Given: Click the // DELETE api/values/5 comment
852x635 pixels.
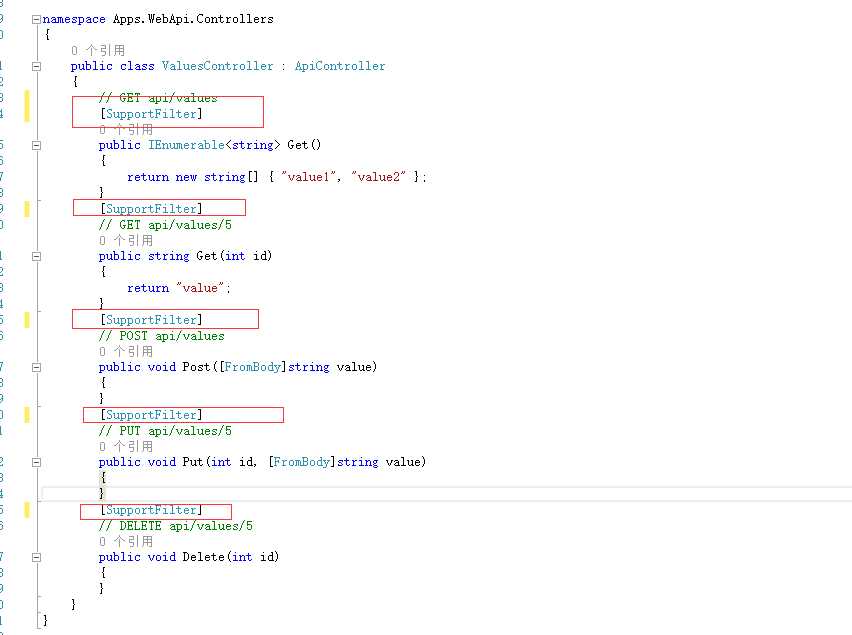Looking at the screenshot, I should [x=176, y=526].
